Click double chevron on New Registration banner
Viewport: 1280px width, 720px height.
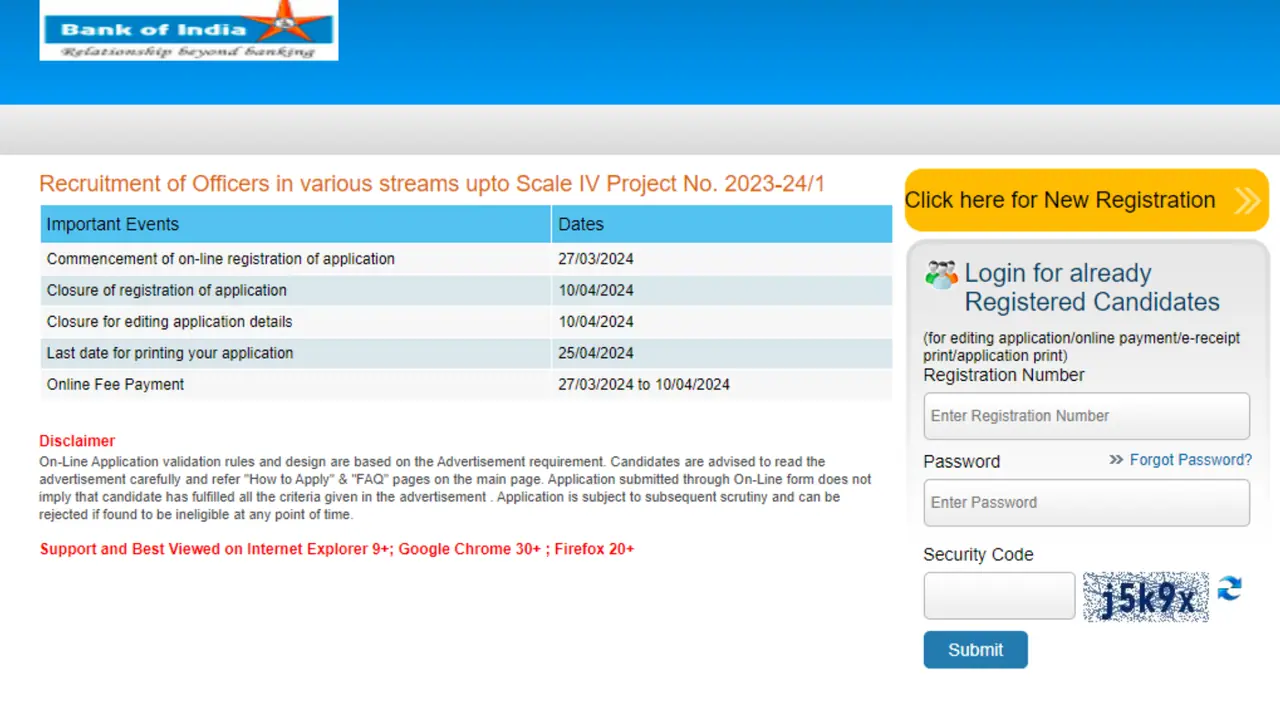coord(1247,201)
